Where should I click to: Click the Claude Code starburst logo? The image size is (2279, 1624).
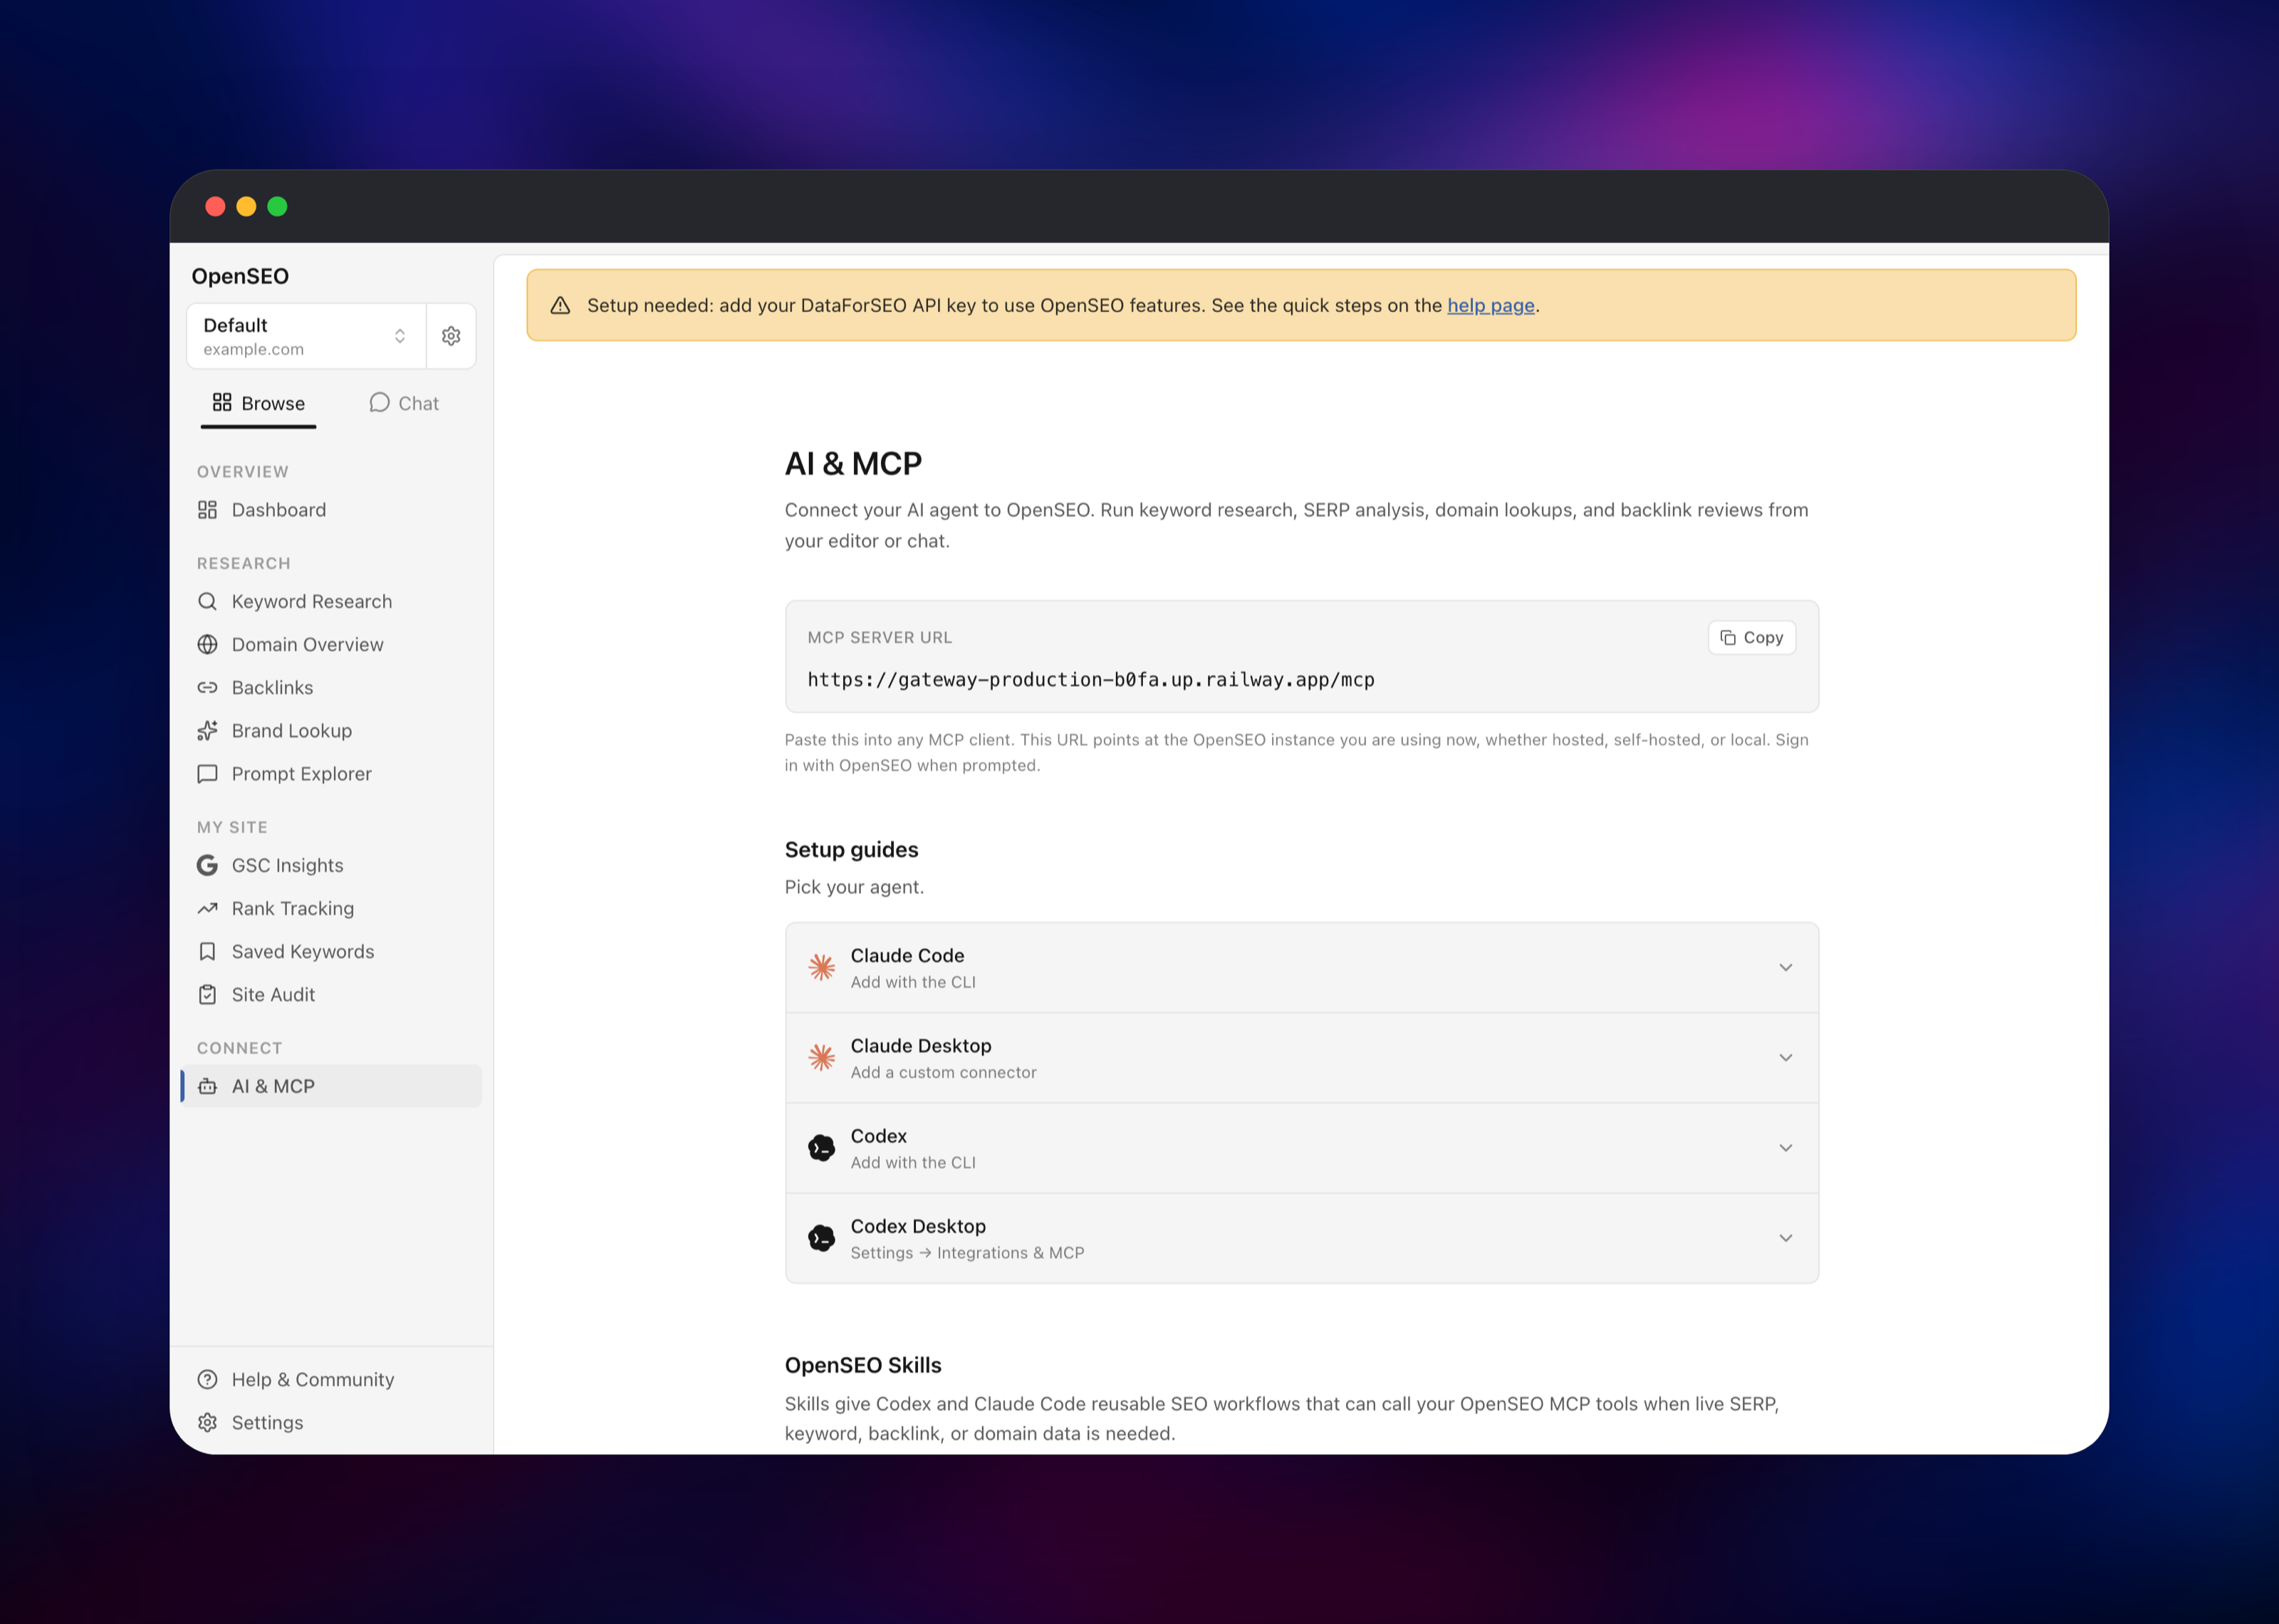pos(821,967)
